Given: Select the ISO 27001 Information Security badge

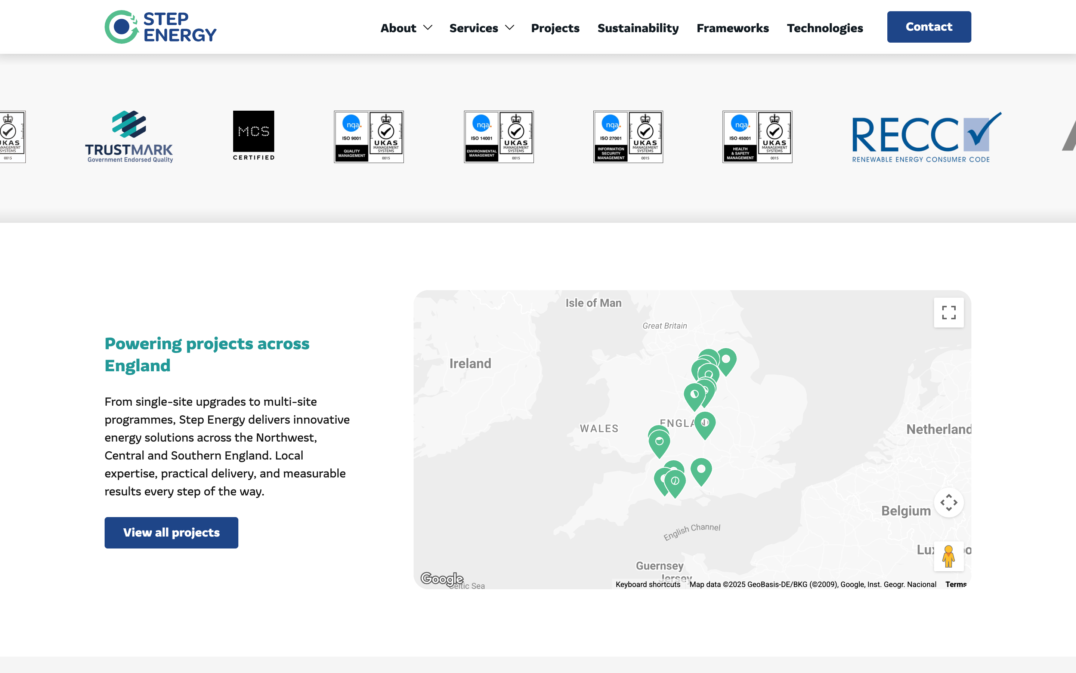Looking at the screenshot, I should click(628, 136).
